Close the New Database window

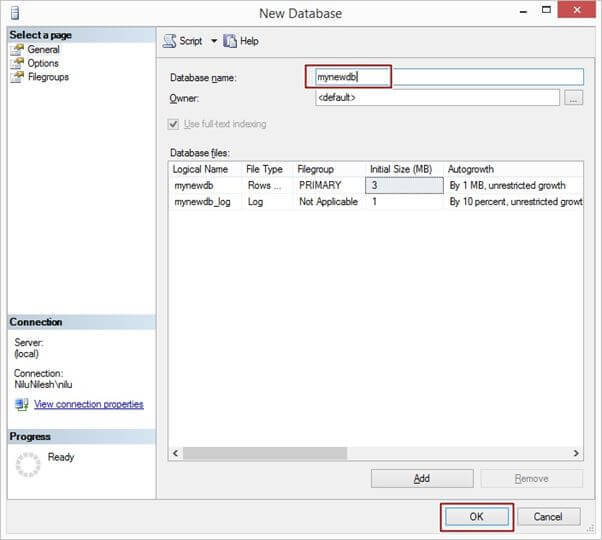coord(576,10)
